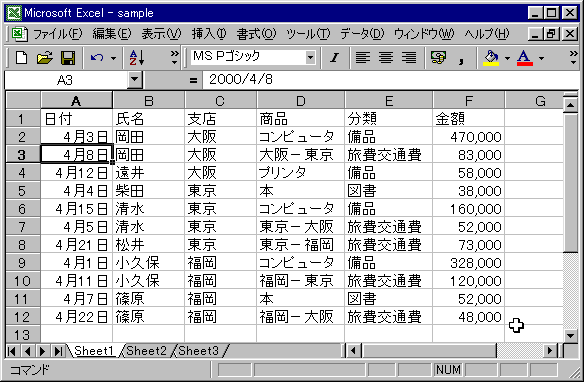Open the MS Pゴシック font dropdown
The image size is (584, 382).
(310, 58)
